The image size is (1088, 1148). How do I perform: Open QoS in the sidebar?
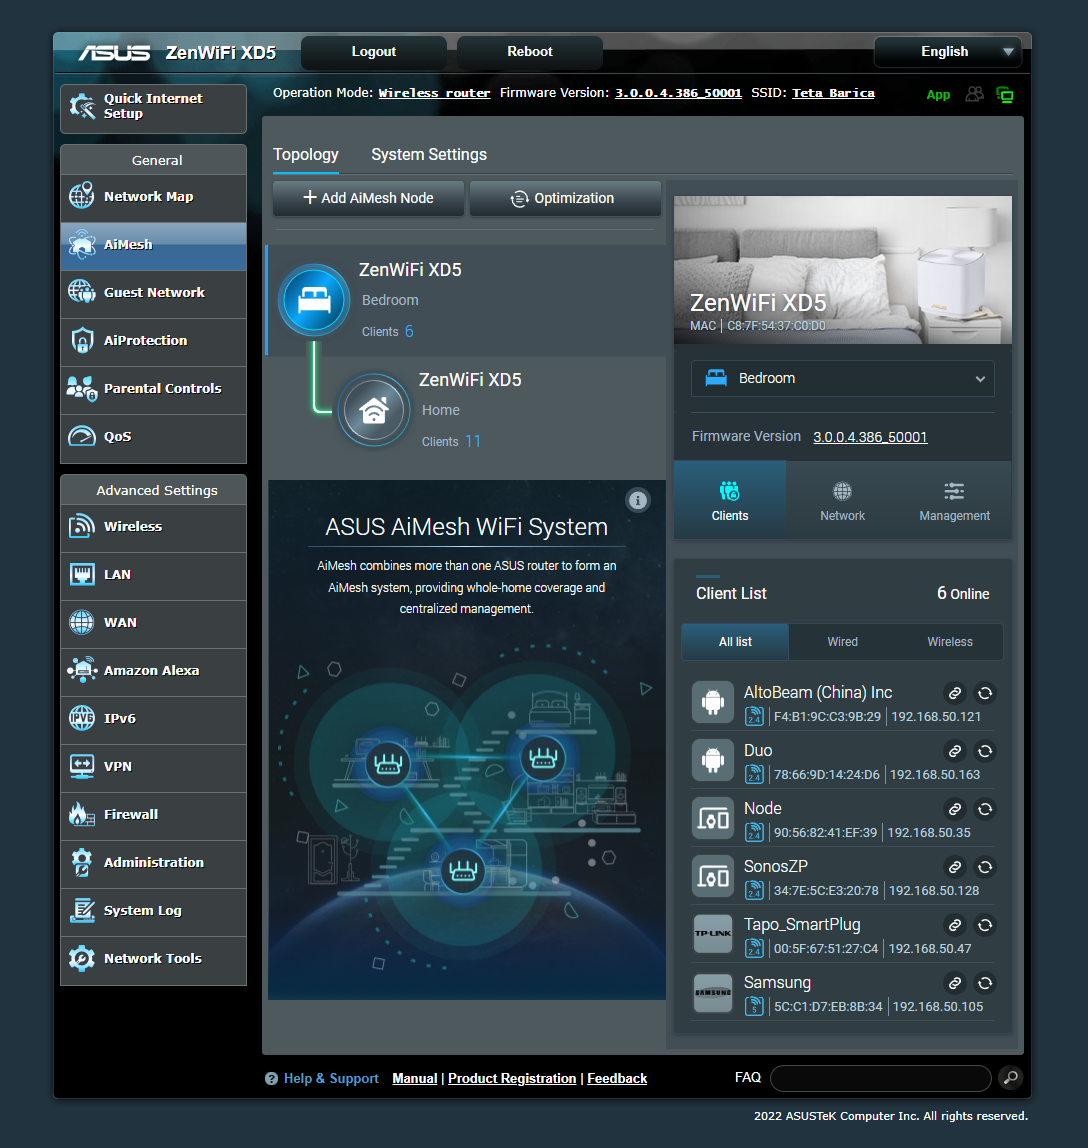coord(154,437)
